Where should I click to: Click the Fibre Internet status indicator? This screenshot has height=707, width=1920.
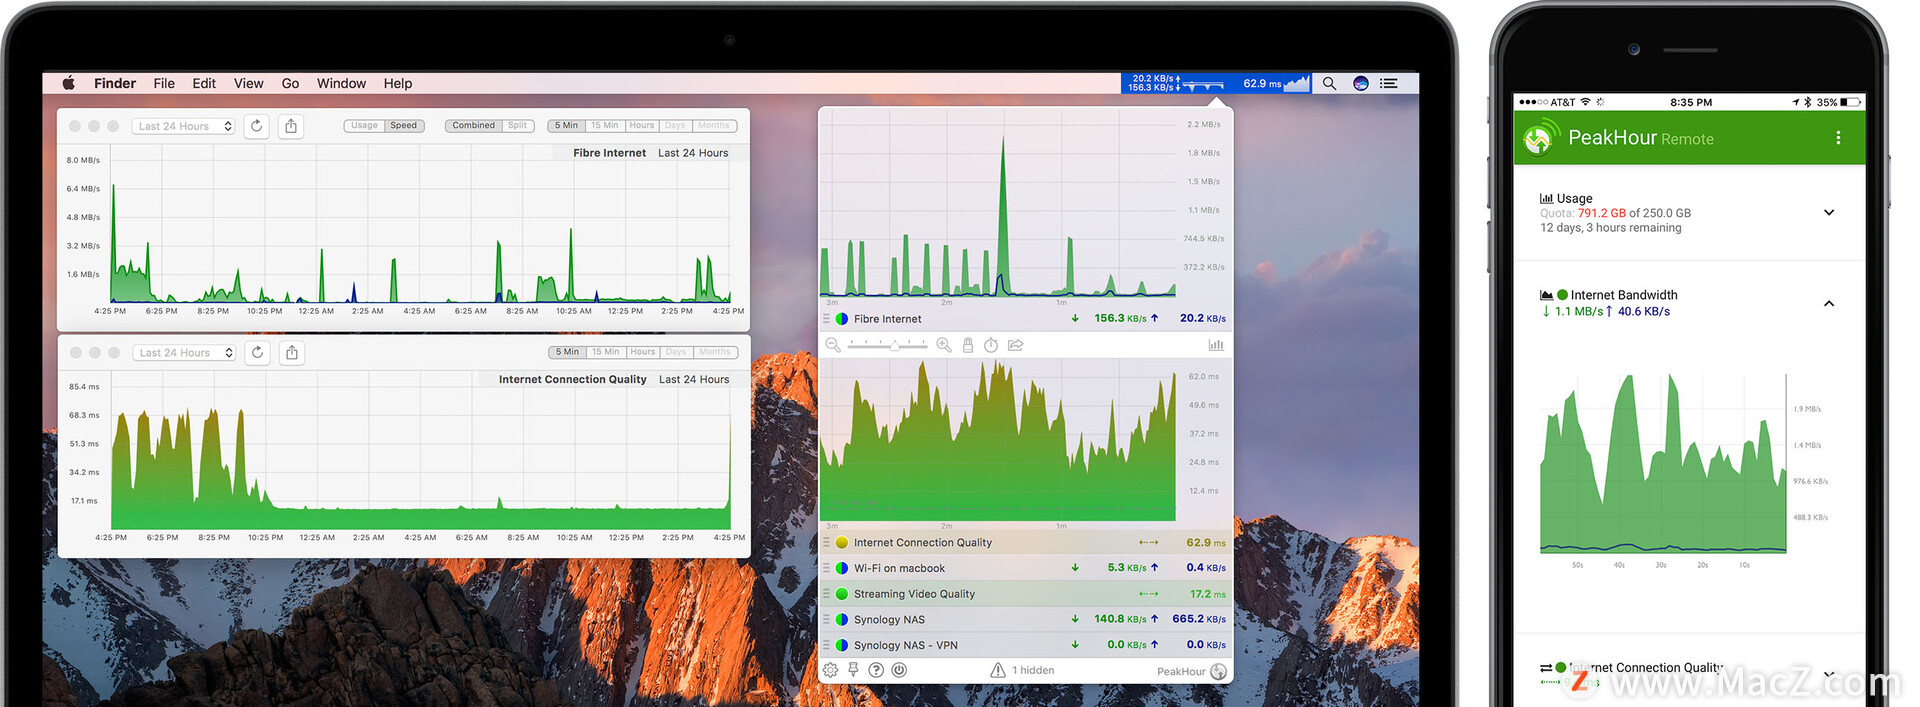point(842,319)
